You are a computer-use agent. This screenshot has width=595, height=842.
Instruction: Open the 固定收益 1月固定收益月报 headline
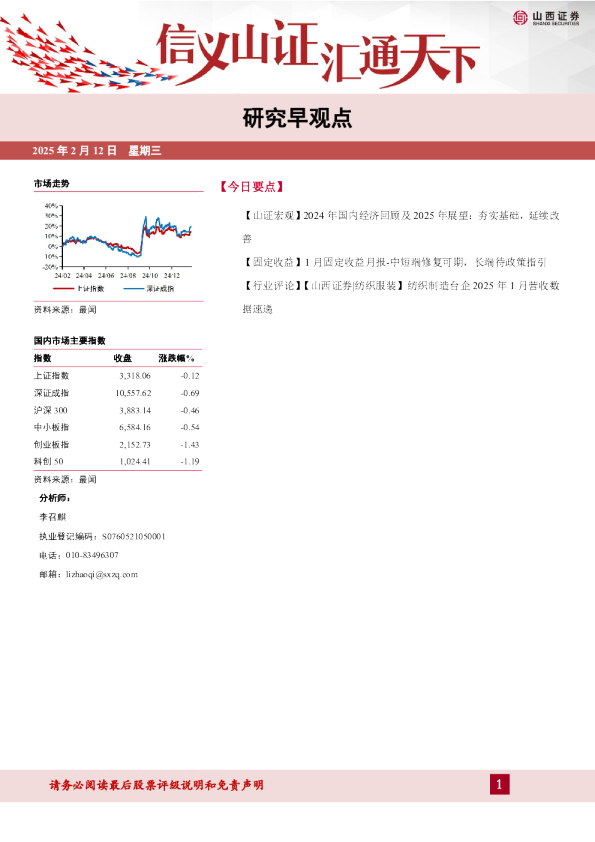395,262
